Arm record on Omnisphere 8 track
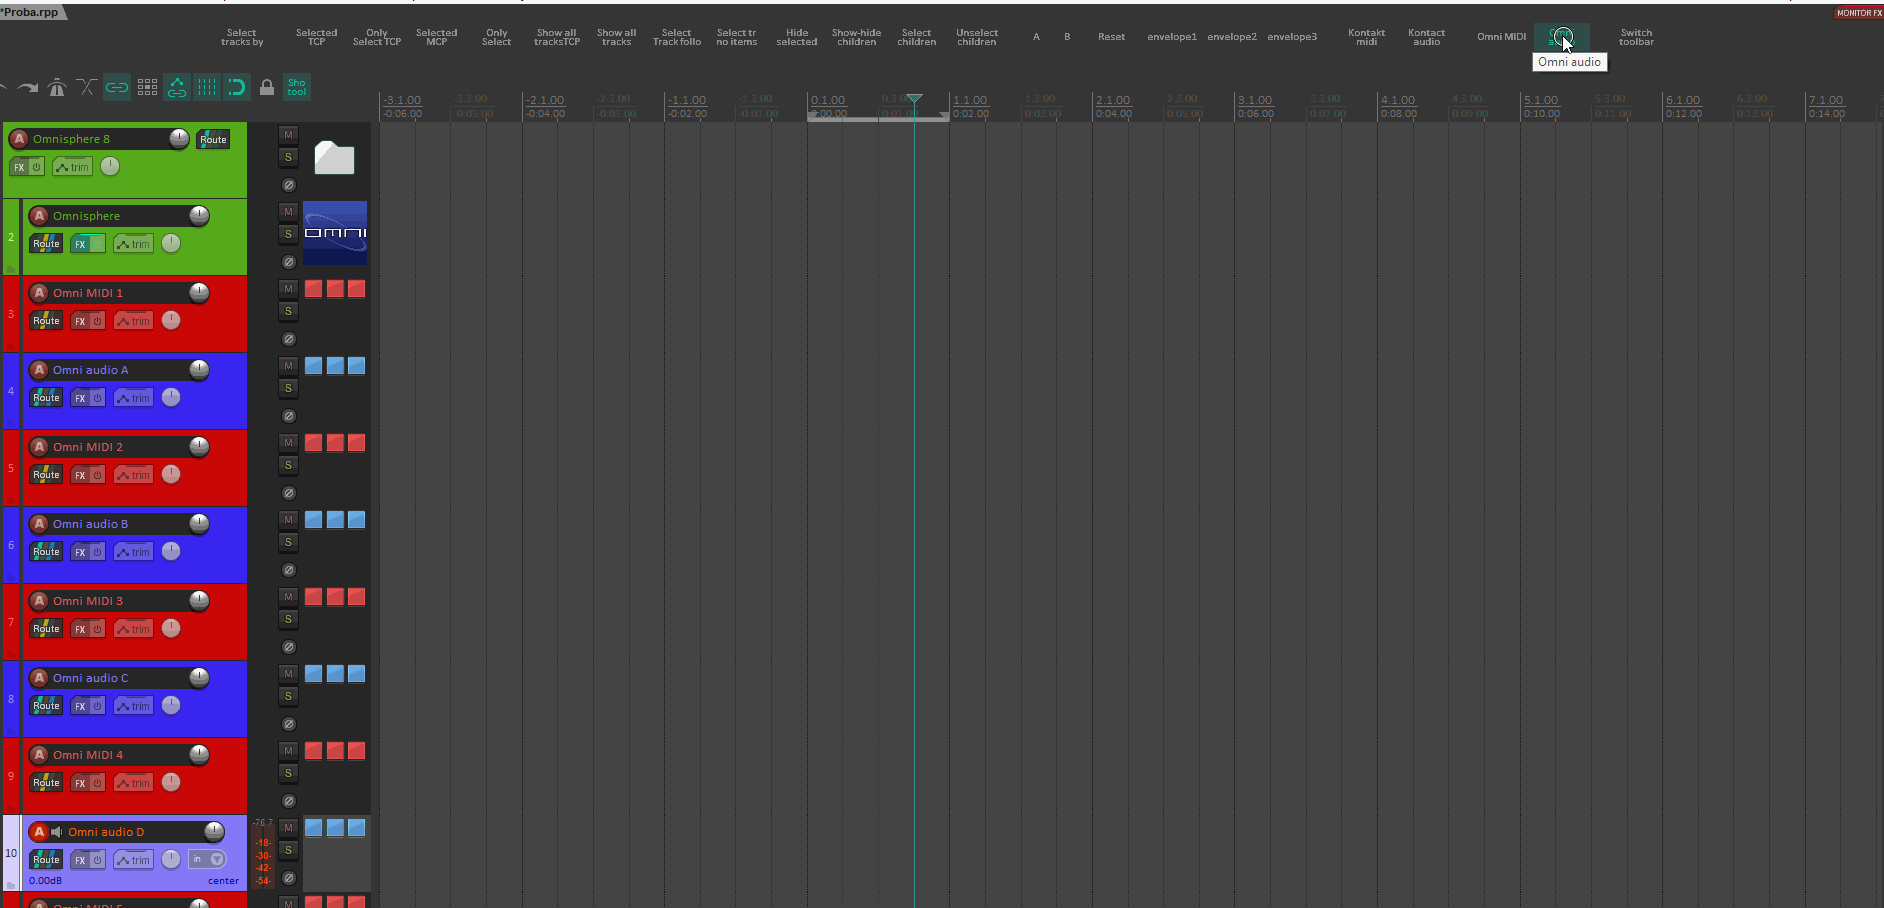Screen dimensions: 1884x908 click(19, 139)
